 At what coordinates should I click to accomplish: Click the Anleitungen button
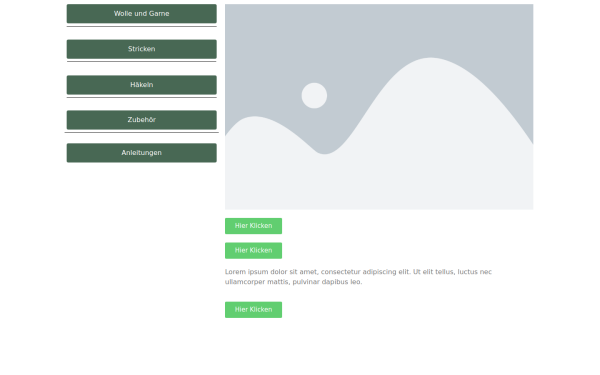[142, 153]
